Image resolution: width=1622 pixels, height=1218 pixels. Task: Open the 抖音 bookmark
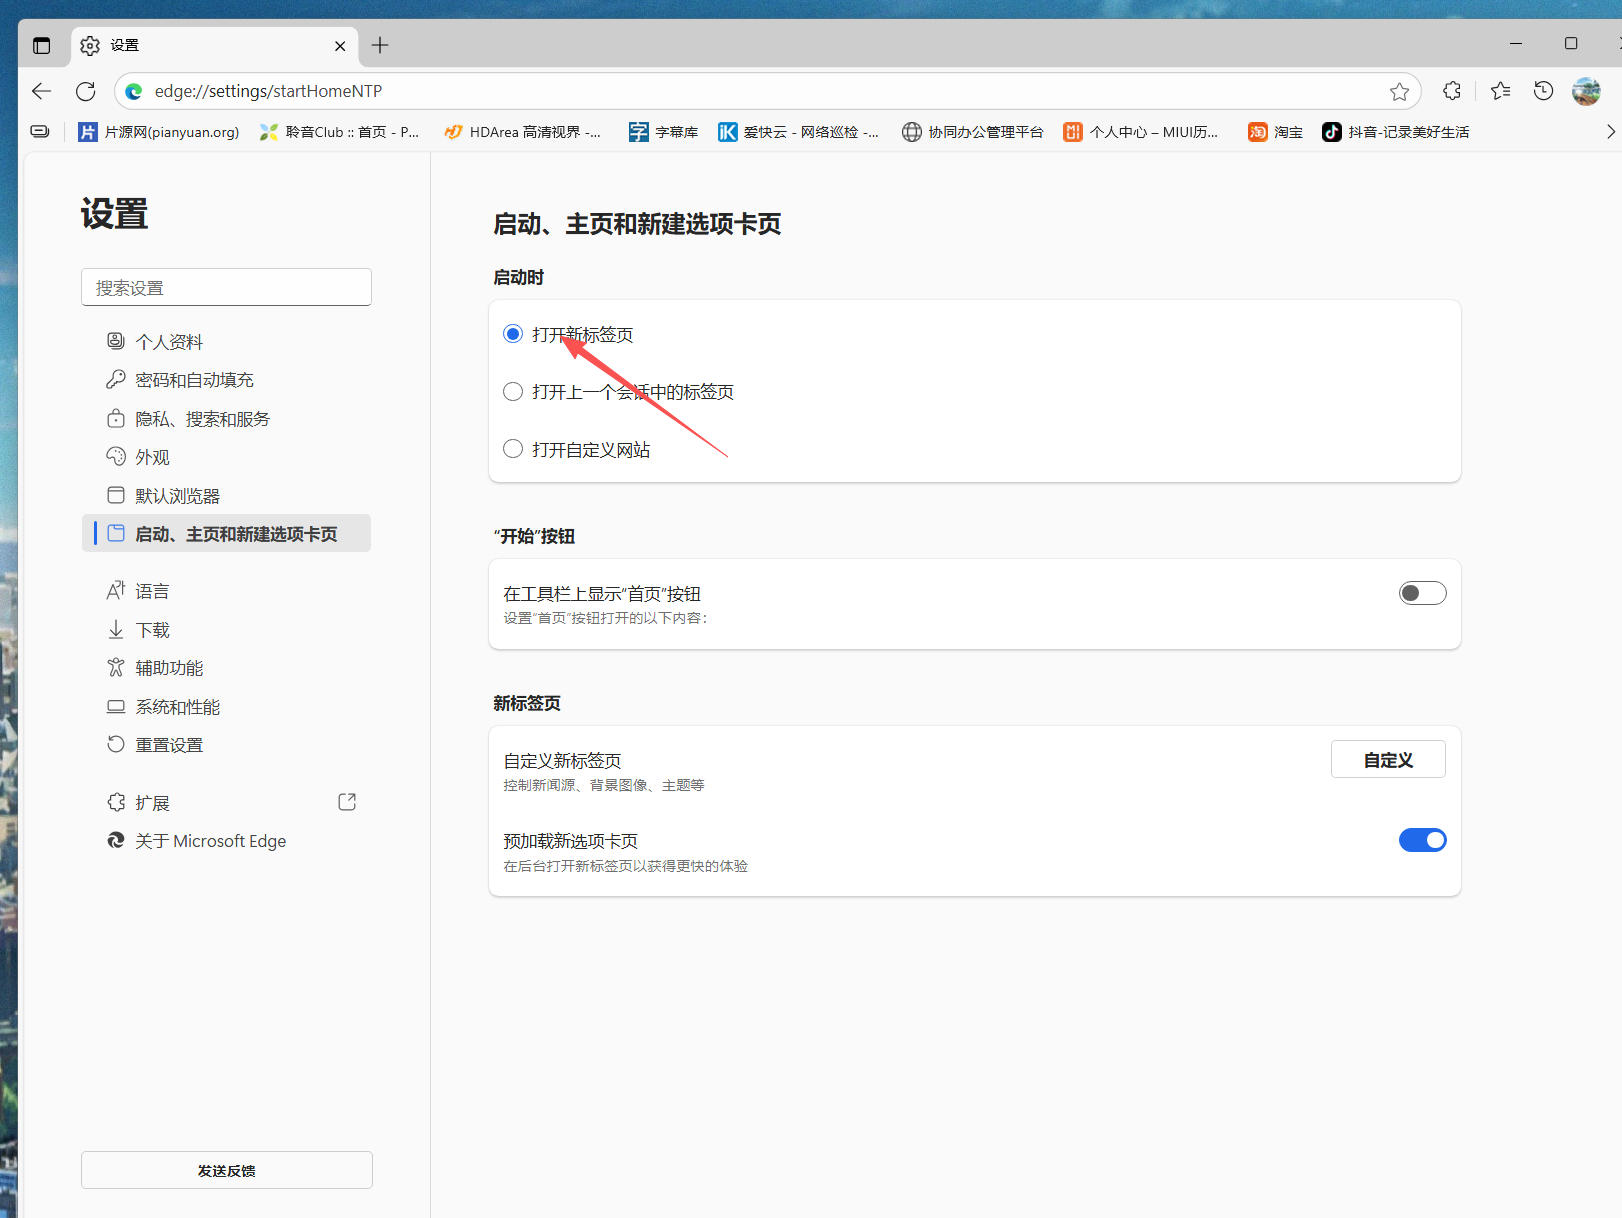pos(1395,132)
